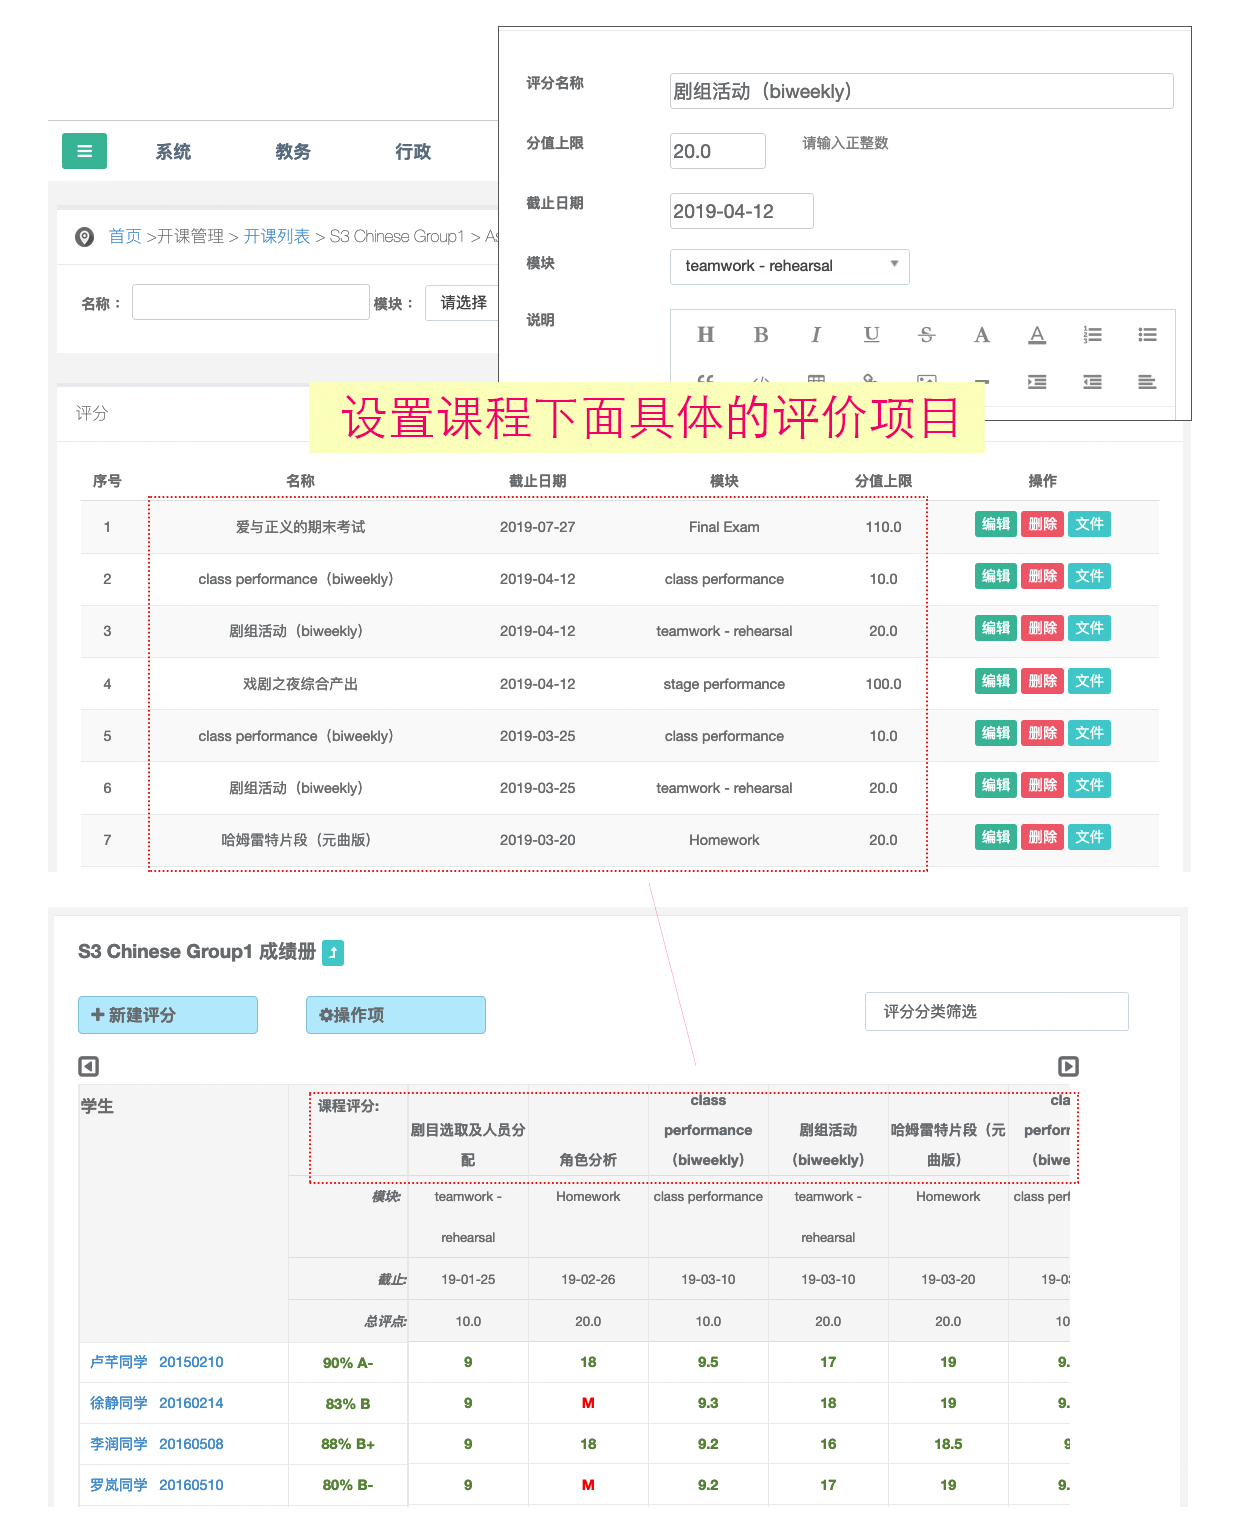Change the editor text background color
This screenshot has height=1538, width=1242.
coord(1037,335)
